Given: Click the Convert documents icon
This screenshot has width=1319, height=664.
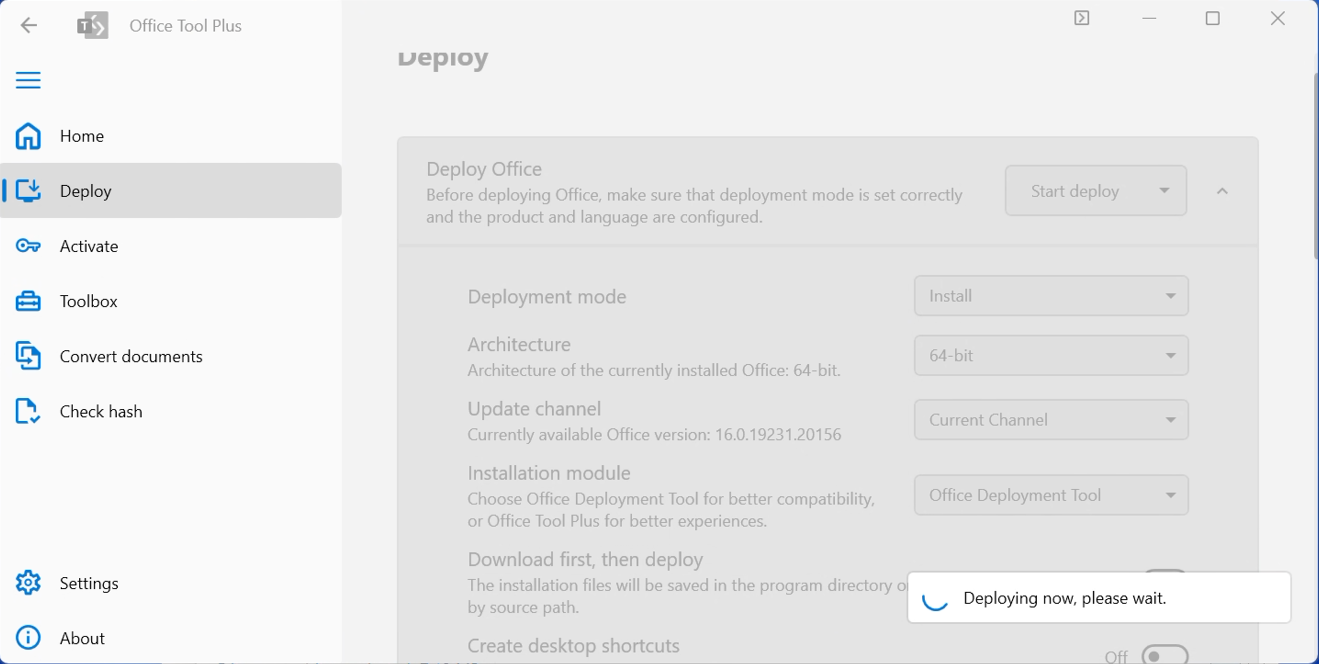Looking at the screenshot, I should coord(28,356).
